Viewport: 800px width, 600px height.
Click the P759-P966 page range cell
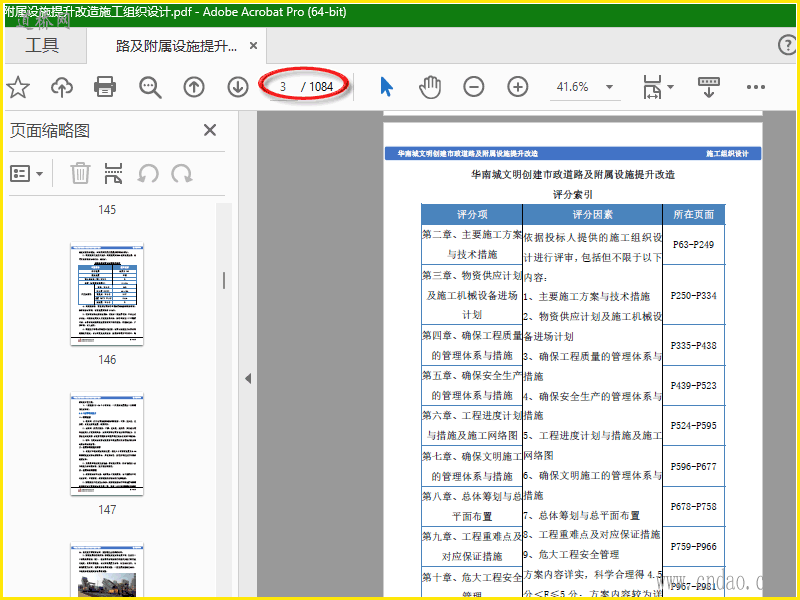coord(693,546)
